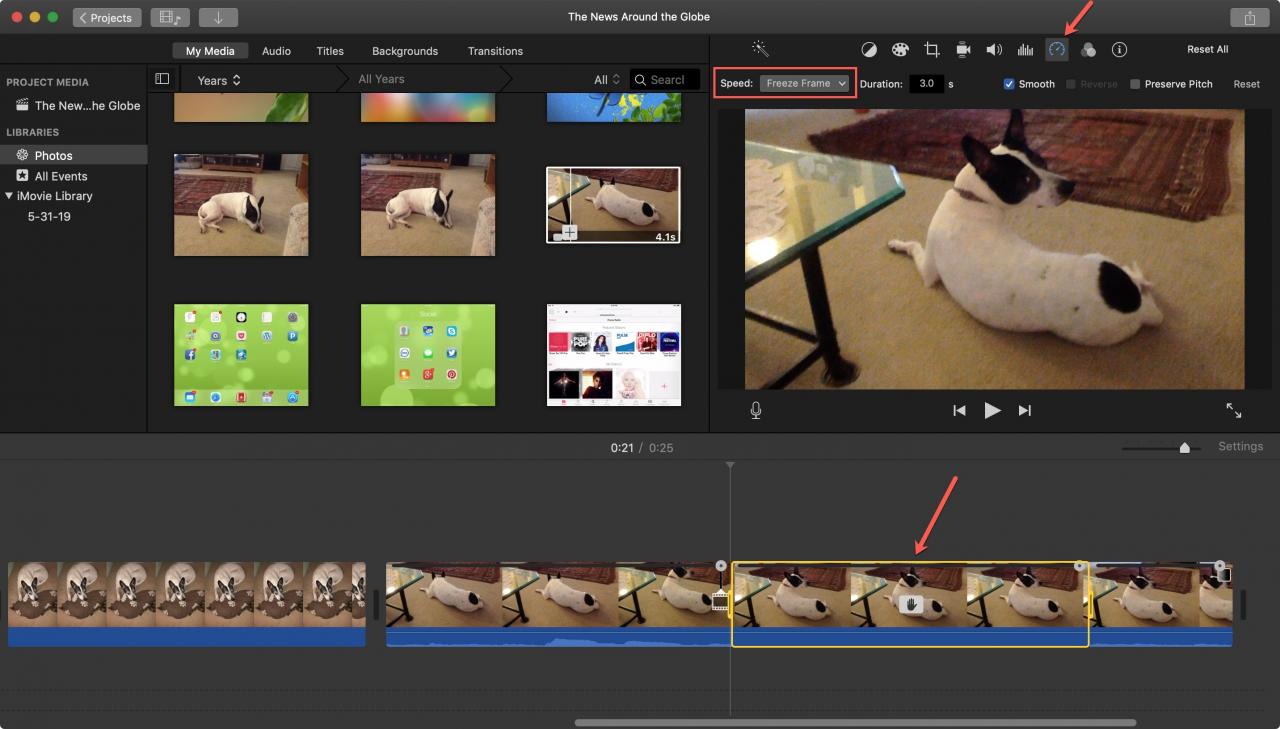Toggle the media browser film/music button
Screen dimensions: 1280x729
pyautogui.click(x=170, y=18)
